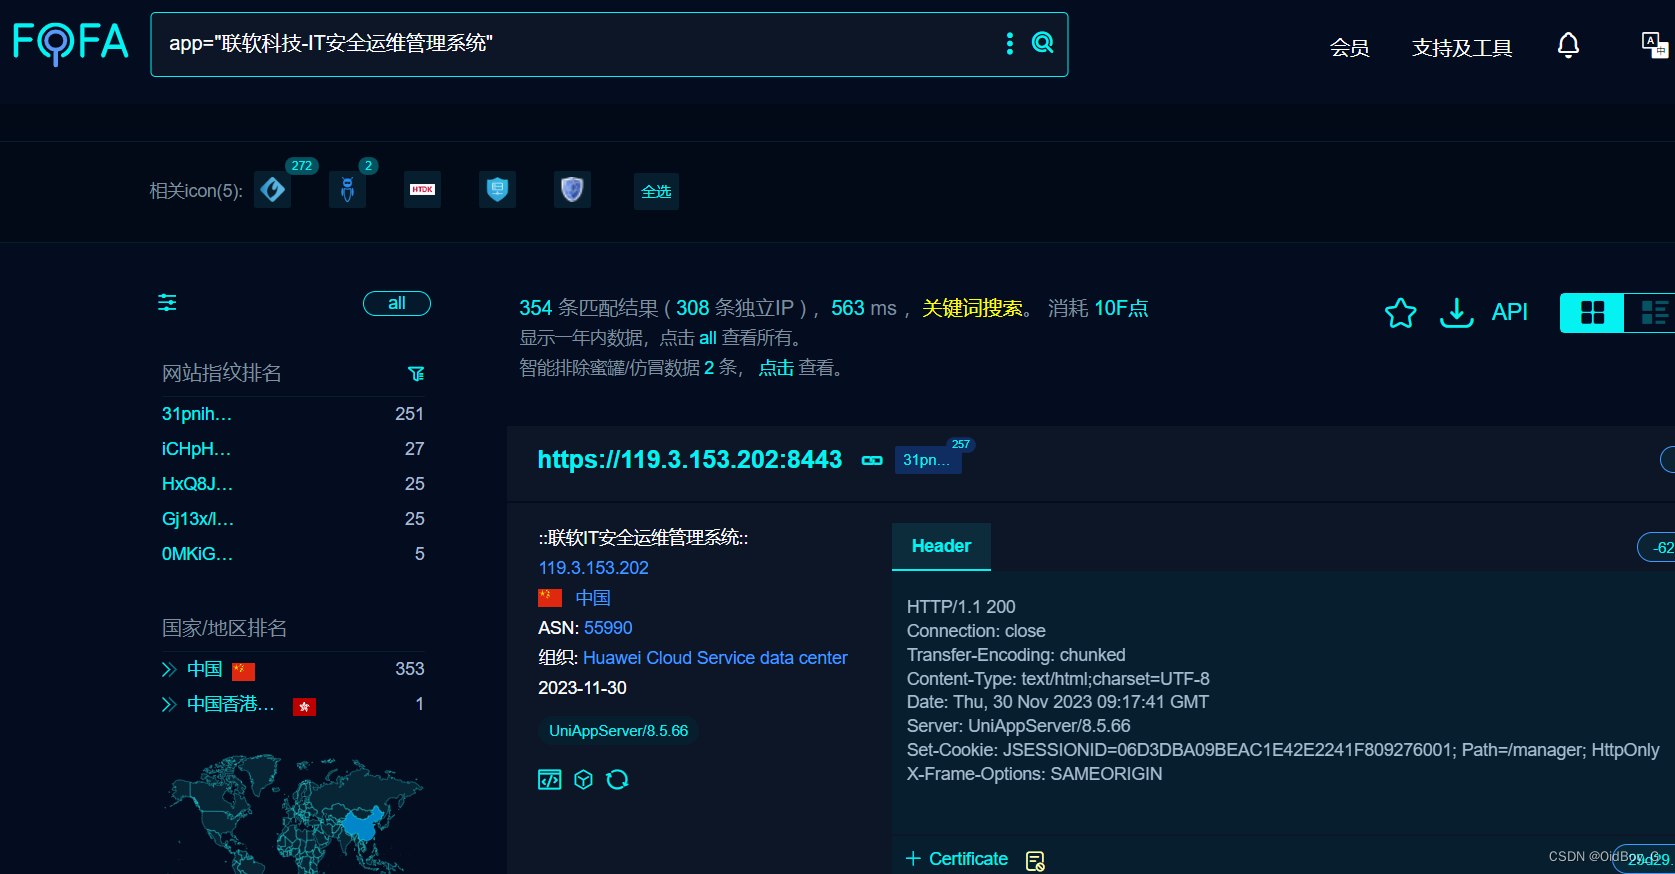1675x874 pixels.
Task: Click 关键词搜索 yellow text
Action: pos(972,308)
